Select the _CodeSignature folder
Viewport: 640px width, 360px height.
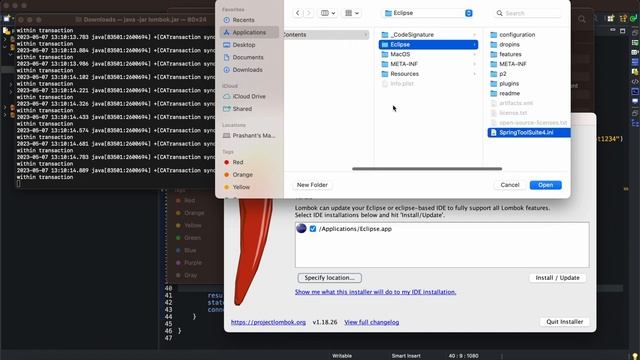[428, 35]
